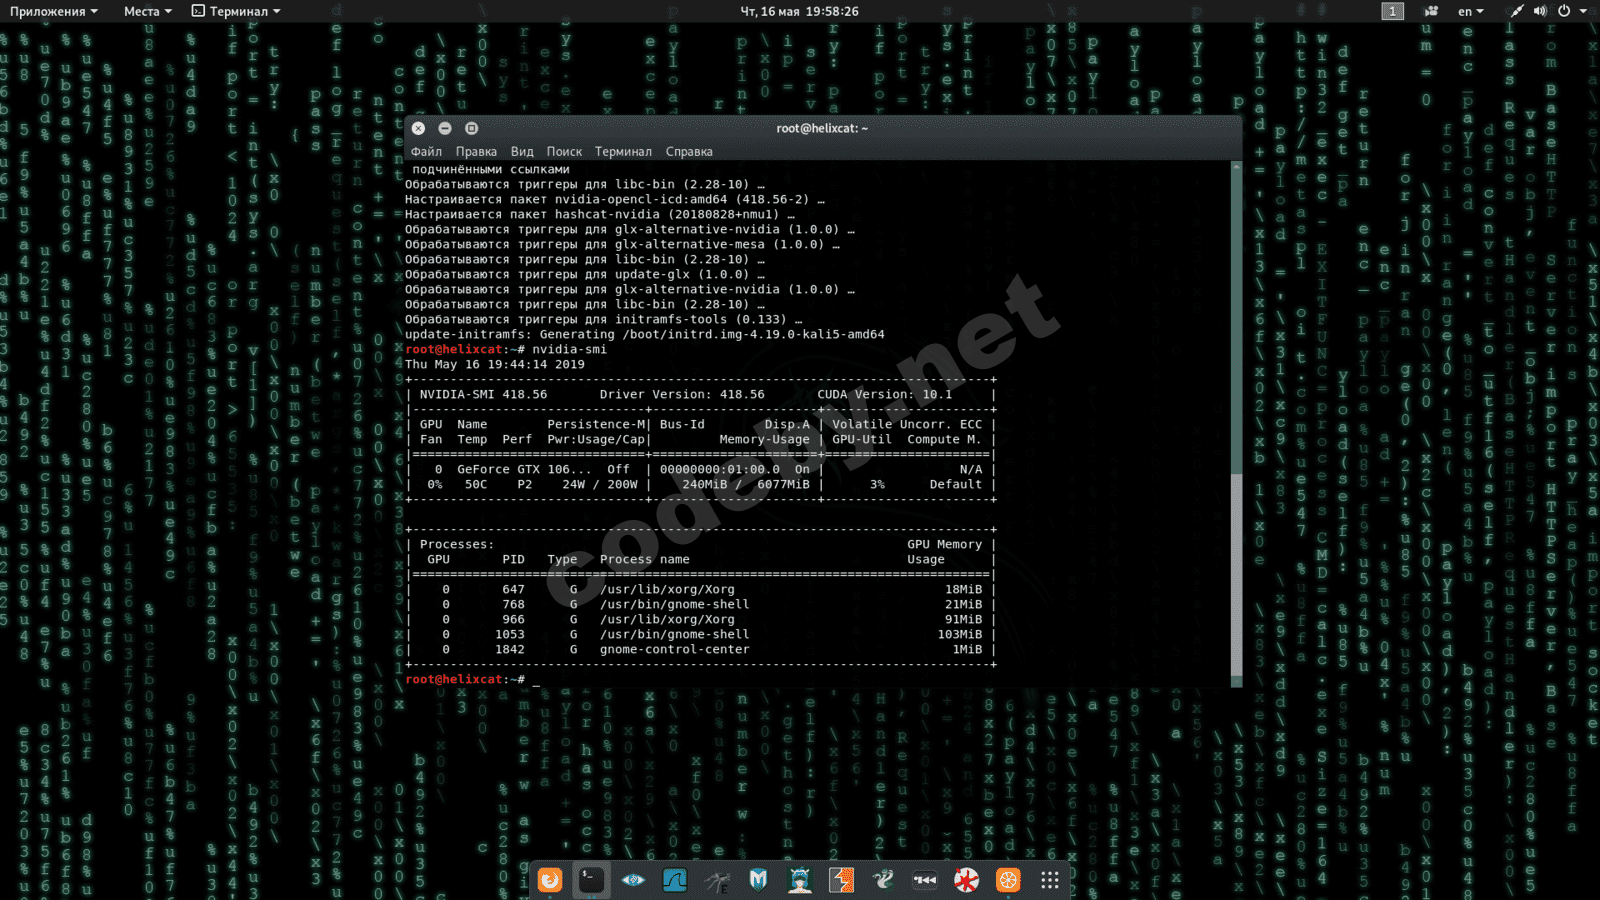The image size is (1600, 900).
Task: Launch the red splash icon in dock
Action: click(966, 880)
